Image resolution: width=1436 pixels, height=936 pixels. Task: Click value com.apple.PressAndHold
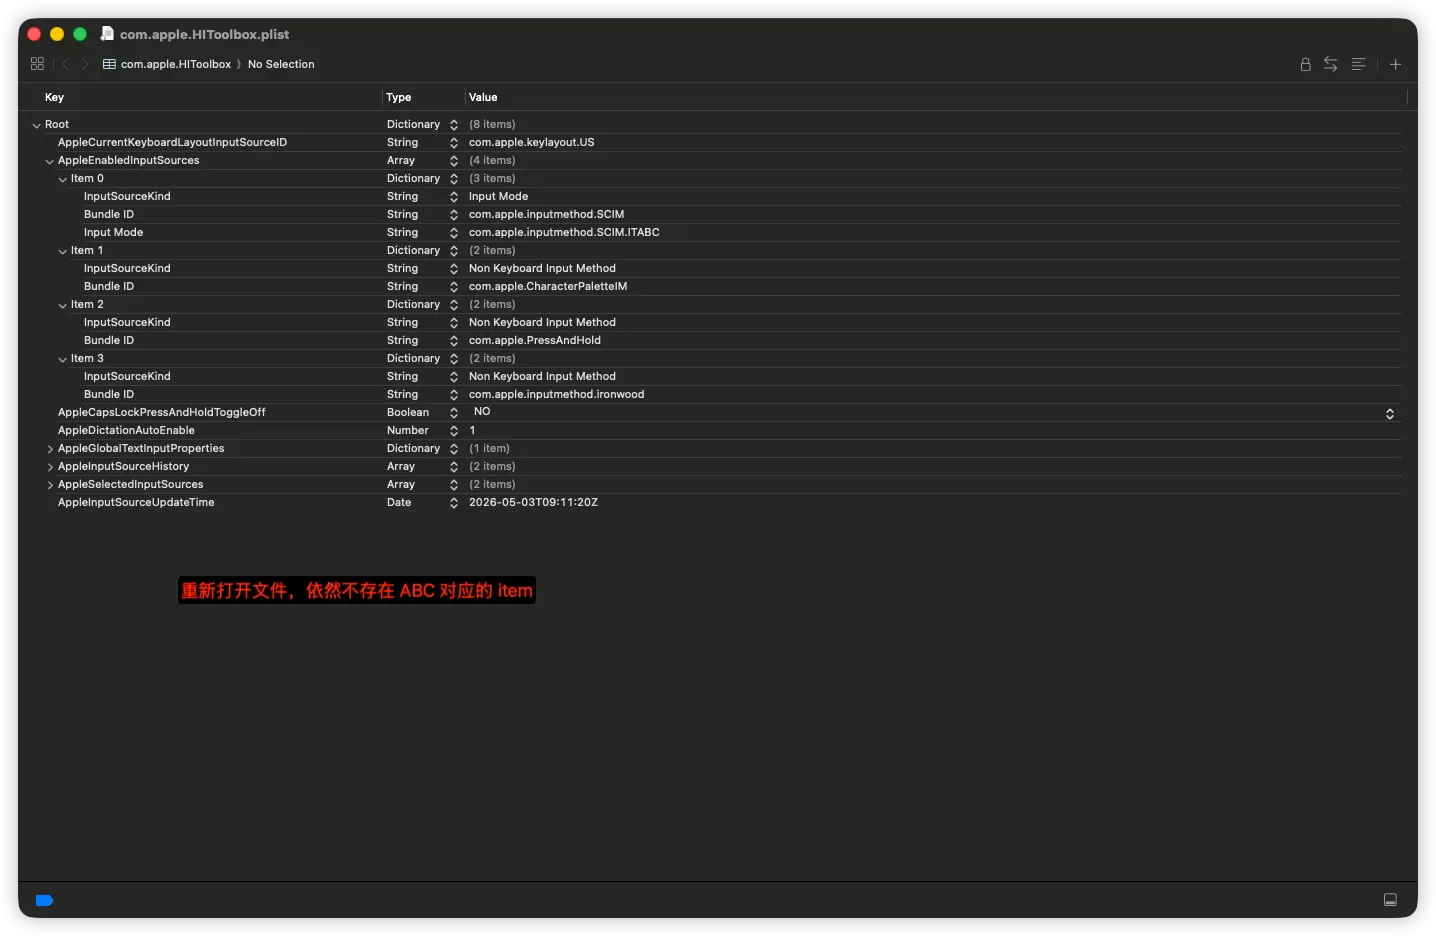(x=535, y=340)
